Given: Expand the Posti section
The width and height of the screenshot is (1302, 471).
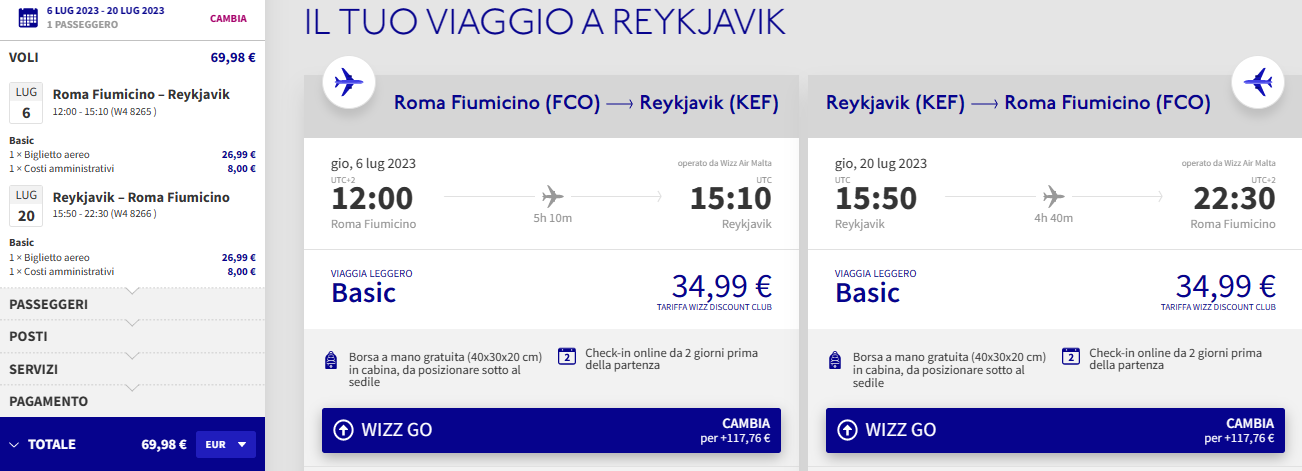Looking at the screenshot, I should point(132,337).
